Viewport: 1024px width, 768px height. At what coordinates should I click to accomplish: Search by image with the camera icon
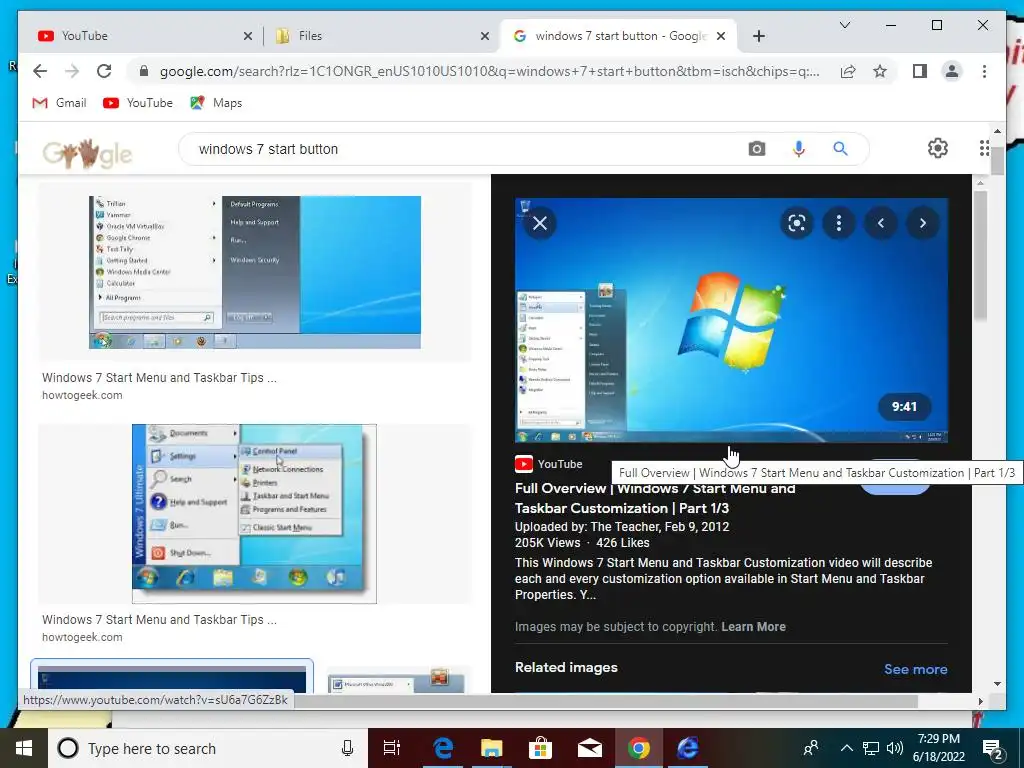[x=756, y=149]
